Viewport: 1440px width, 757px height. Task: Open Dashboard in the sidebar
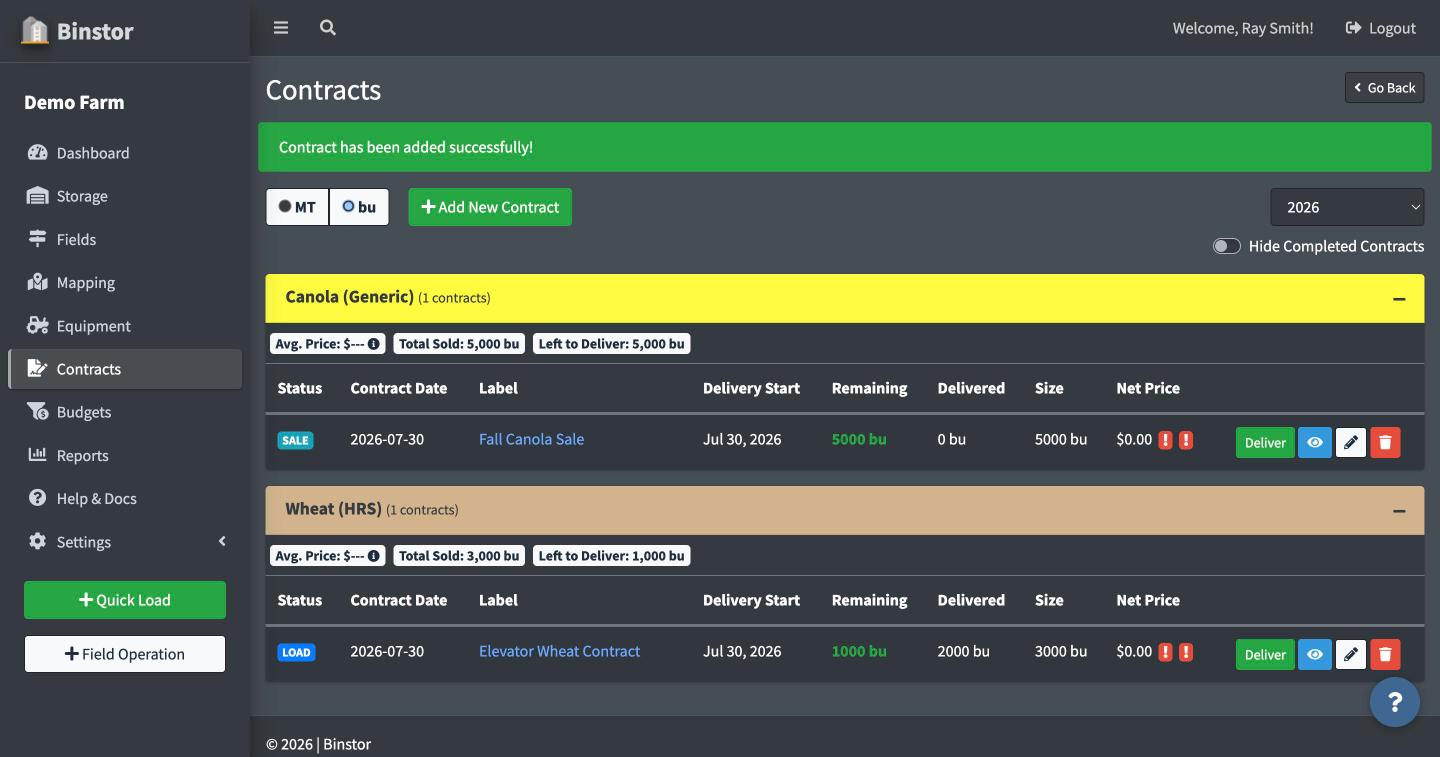pyautogui.click(x=125, y=153)
